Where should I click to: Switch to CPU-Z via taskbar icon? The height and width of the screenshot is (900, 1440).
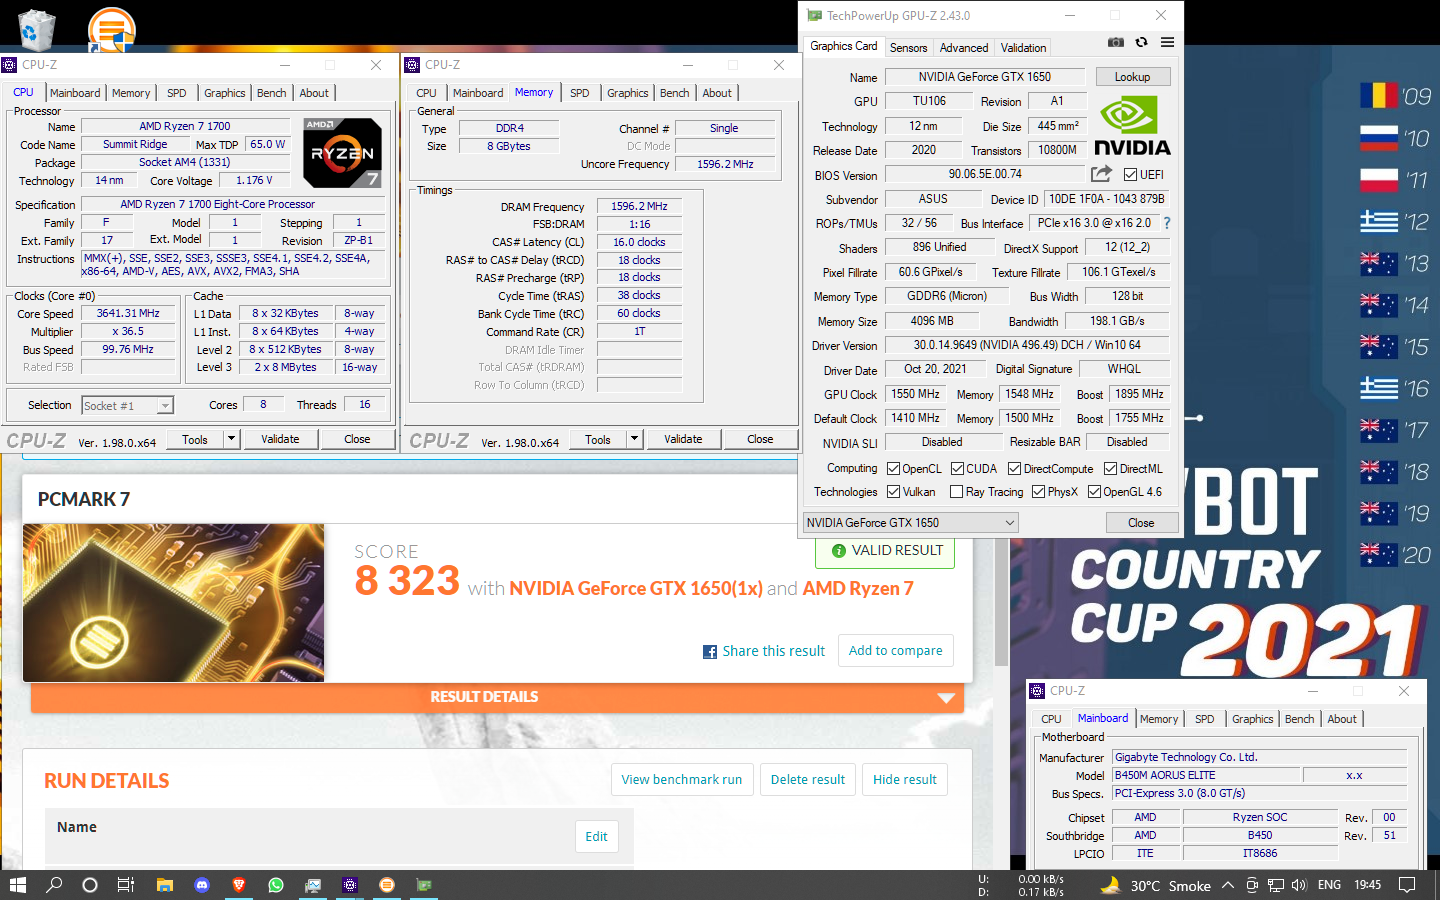[x=350, y=885]
